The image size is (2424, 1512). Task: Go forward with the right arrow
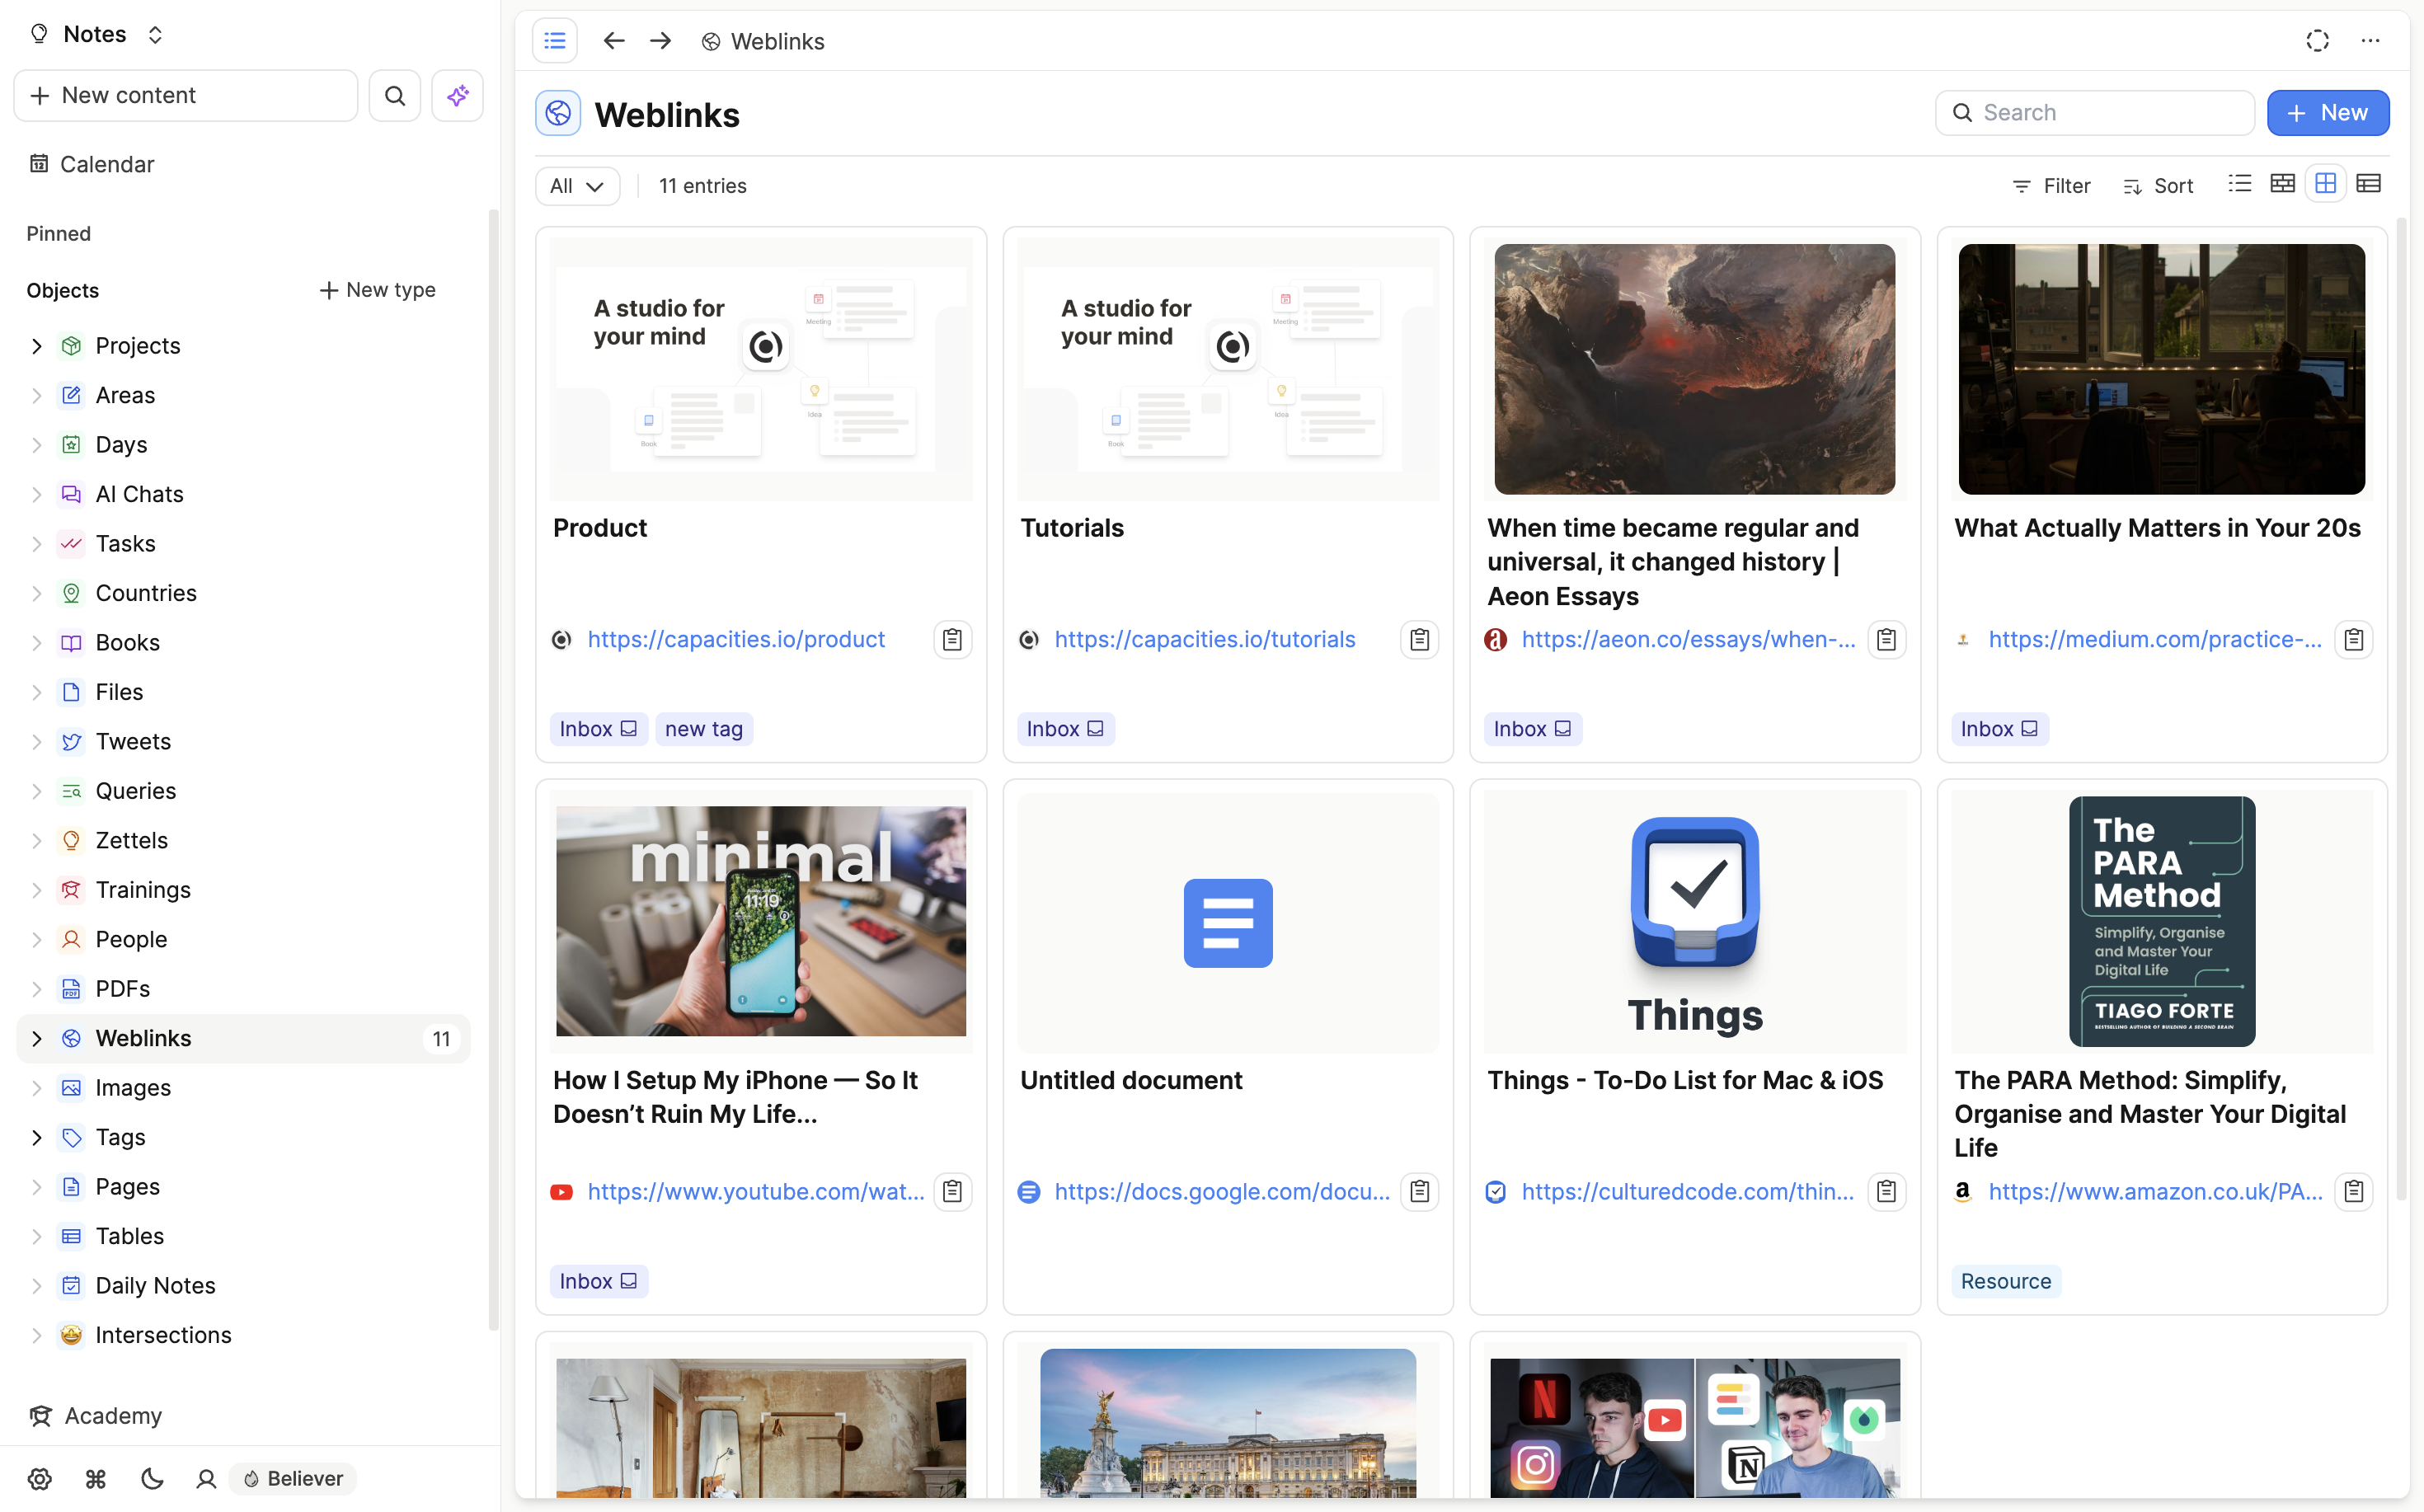pyautogui.click(x=660, y=41)
